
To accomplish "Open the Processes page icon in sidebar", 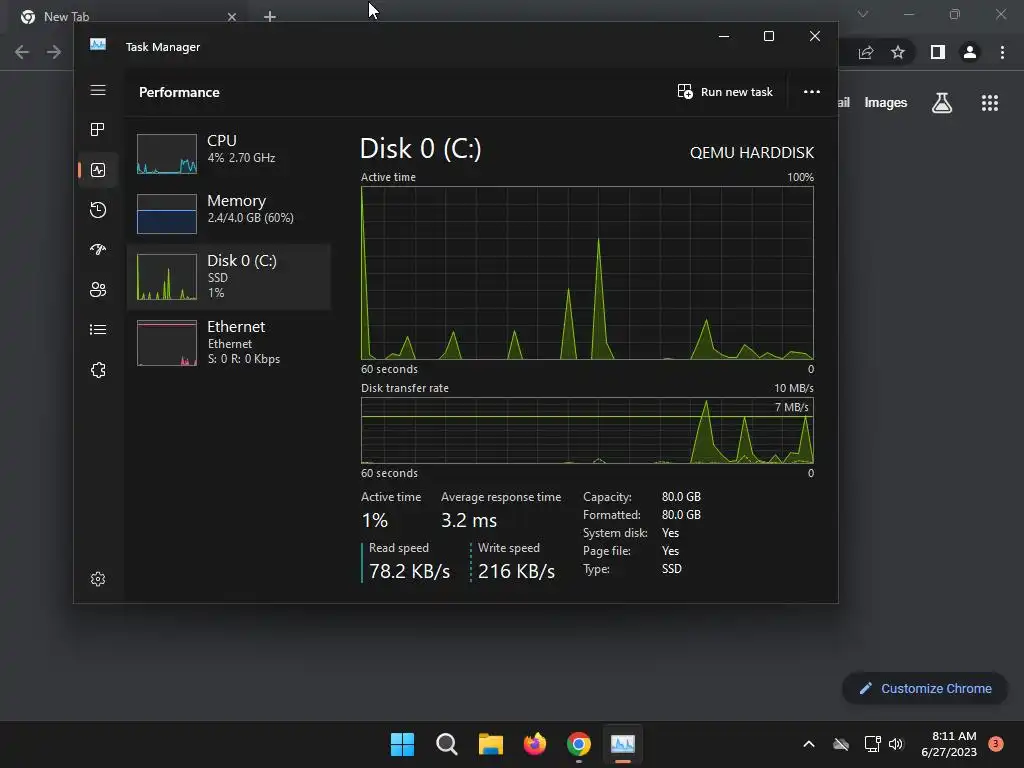I will coord(98,129).
